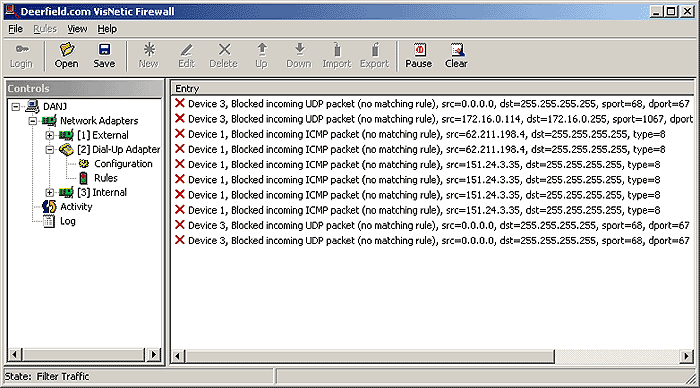
Task: Open the Help menu
Action: (x=107, y=29)
